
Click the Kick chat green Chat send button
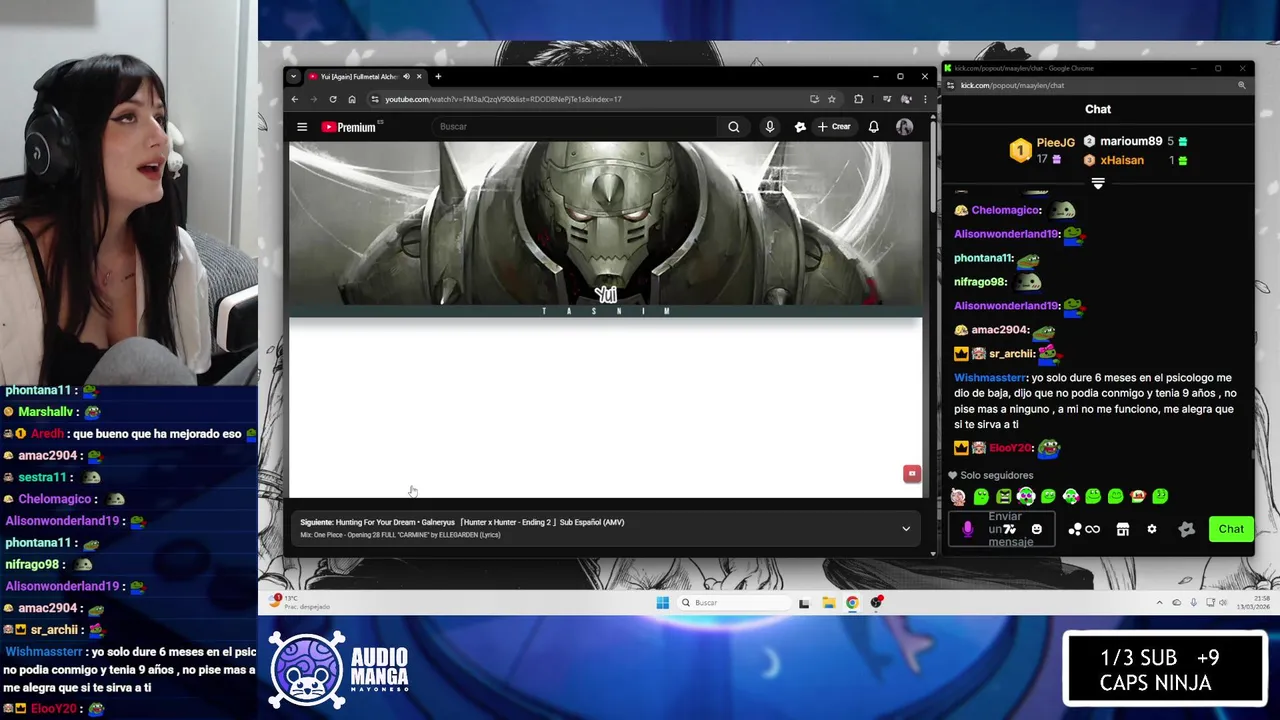click(x=1231, y=529)
